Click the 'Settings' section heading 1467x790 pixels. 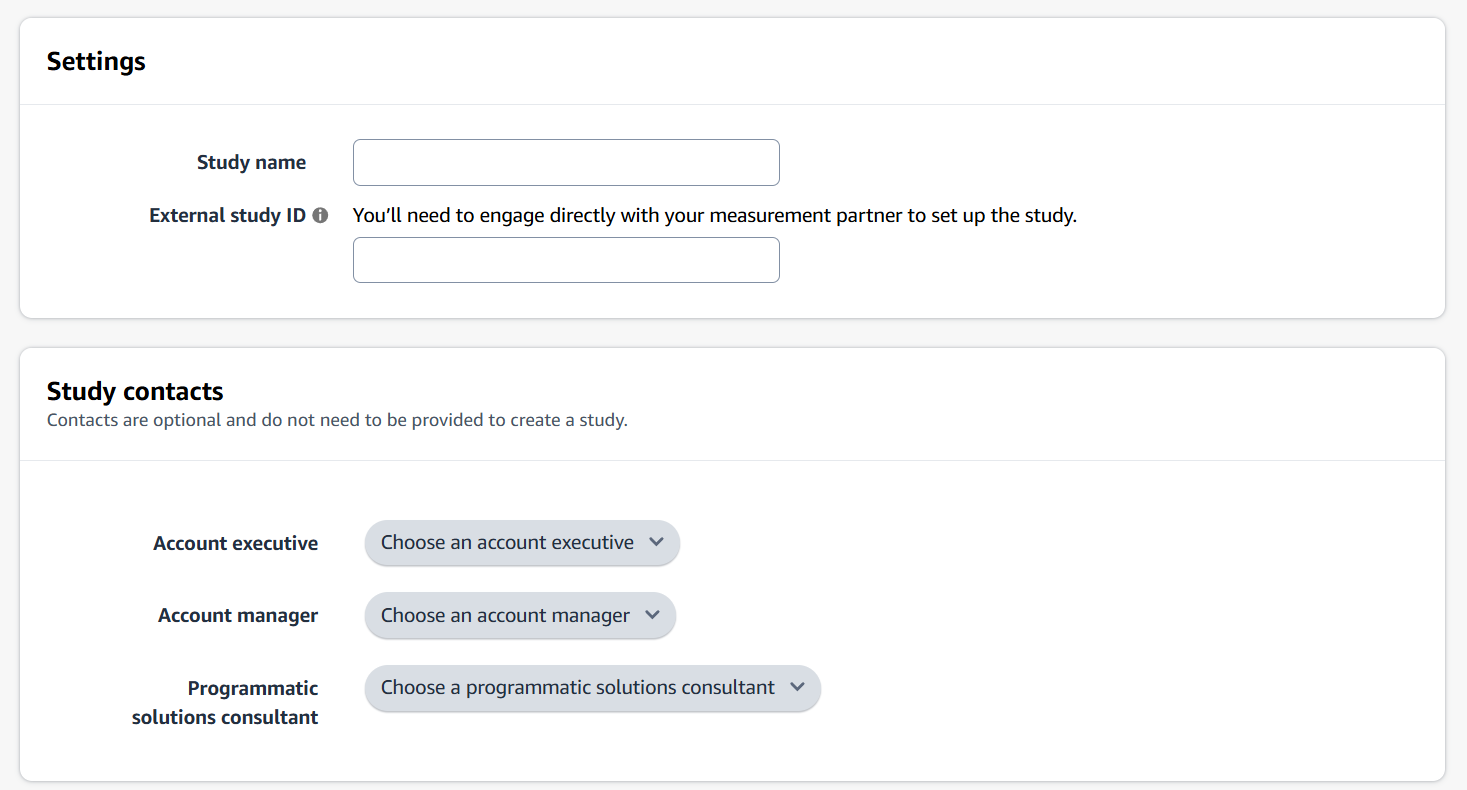coord(96,61)
